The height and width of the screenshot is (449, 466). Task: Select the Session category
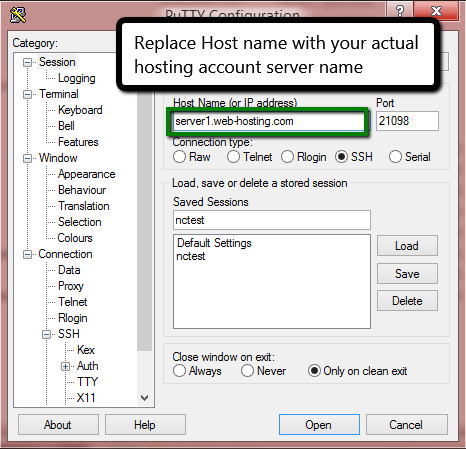click(57, 62)
